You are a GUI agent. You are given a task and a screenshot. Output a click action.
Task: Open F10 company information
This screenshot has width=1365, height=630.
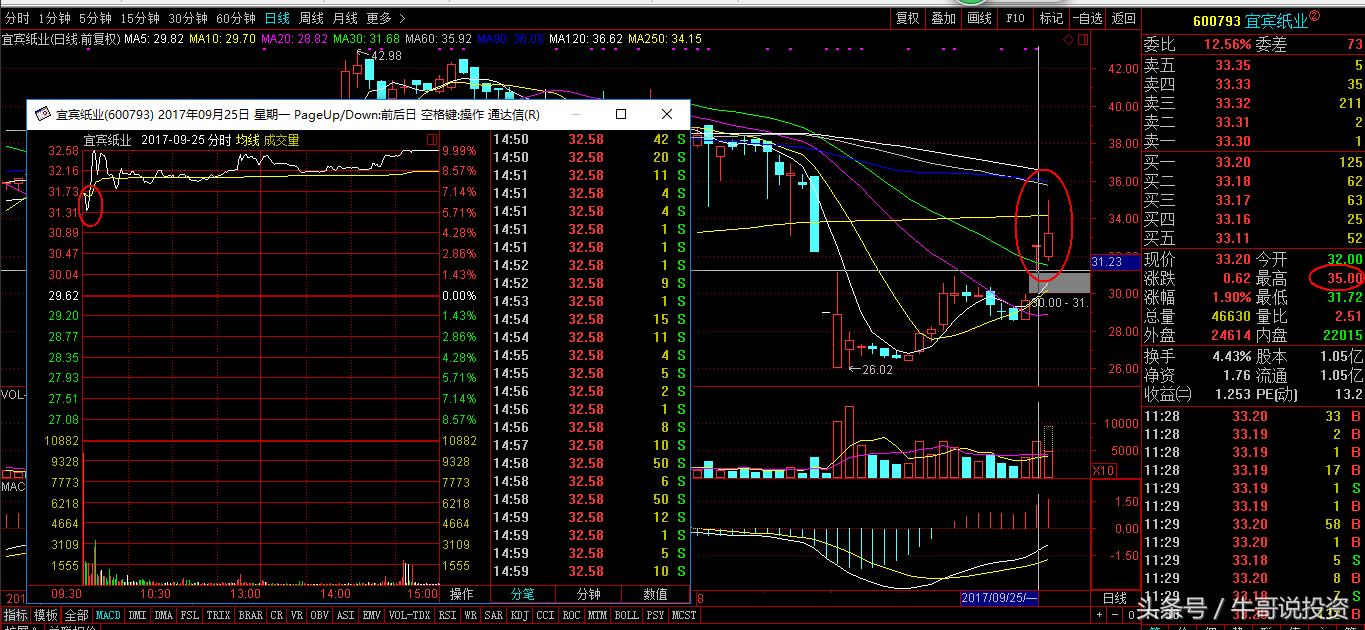click(x=1015, y=18)
